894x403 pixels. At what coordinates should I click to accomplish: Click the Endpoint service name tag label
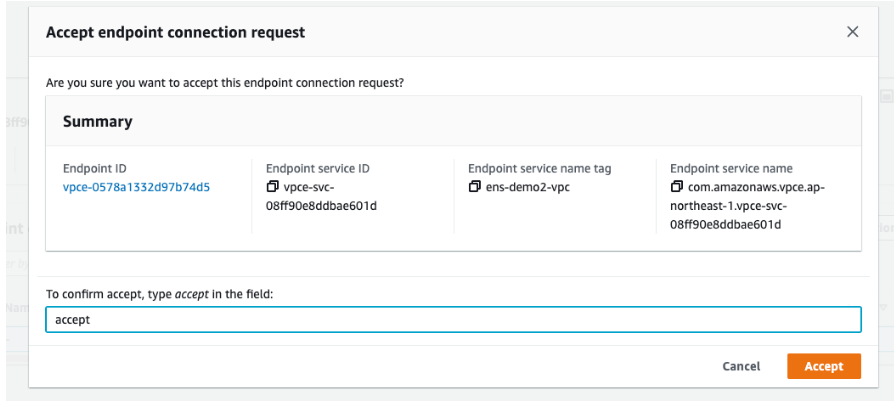tap(539, 169)
